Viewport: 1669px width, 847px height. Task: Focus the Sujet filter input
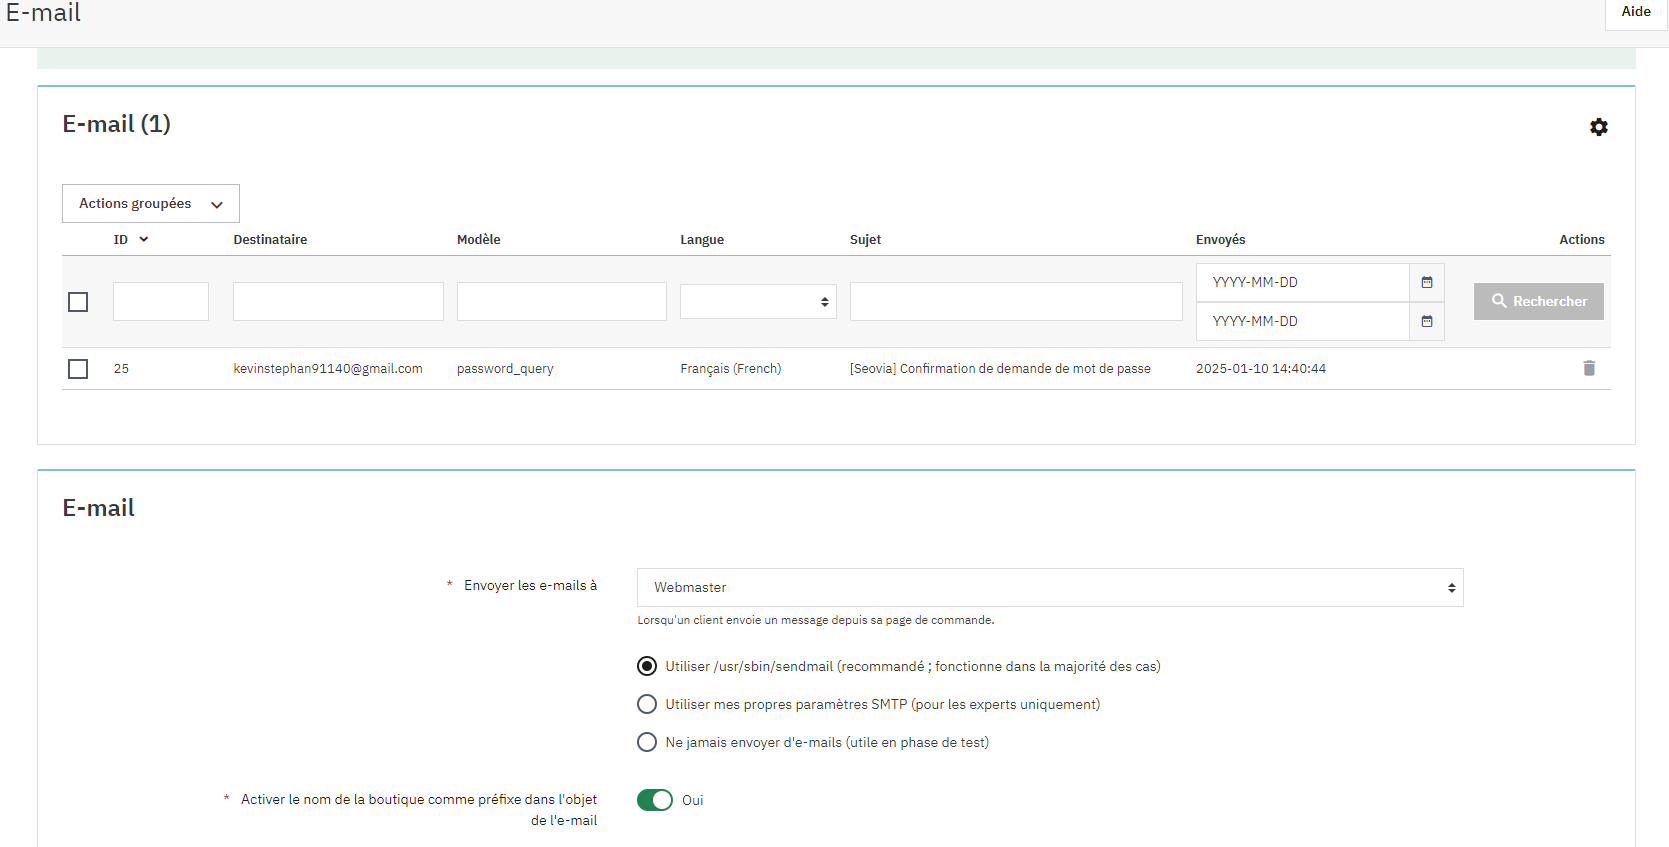(1016, 301)
